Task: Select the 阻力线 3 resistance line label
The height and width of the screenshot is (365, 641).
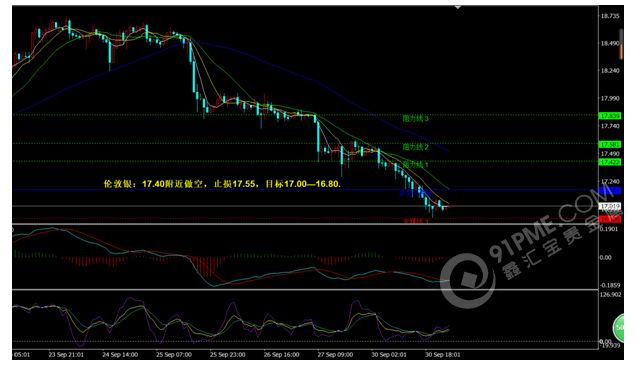Action: [x=415, y=119]
